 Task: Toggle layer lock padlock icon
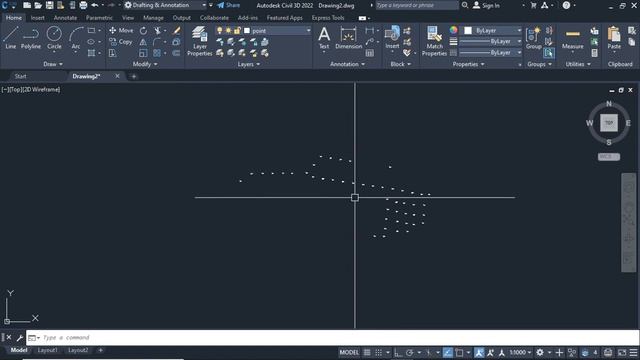click(x=237, y=31)
